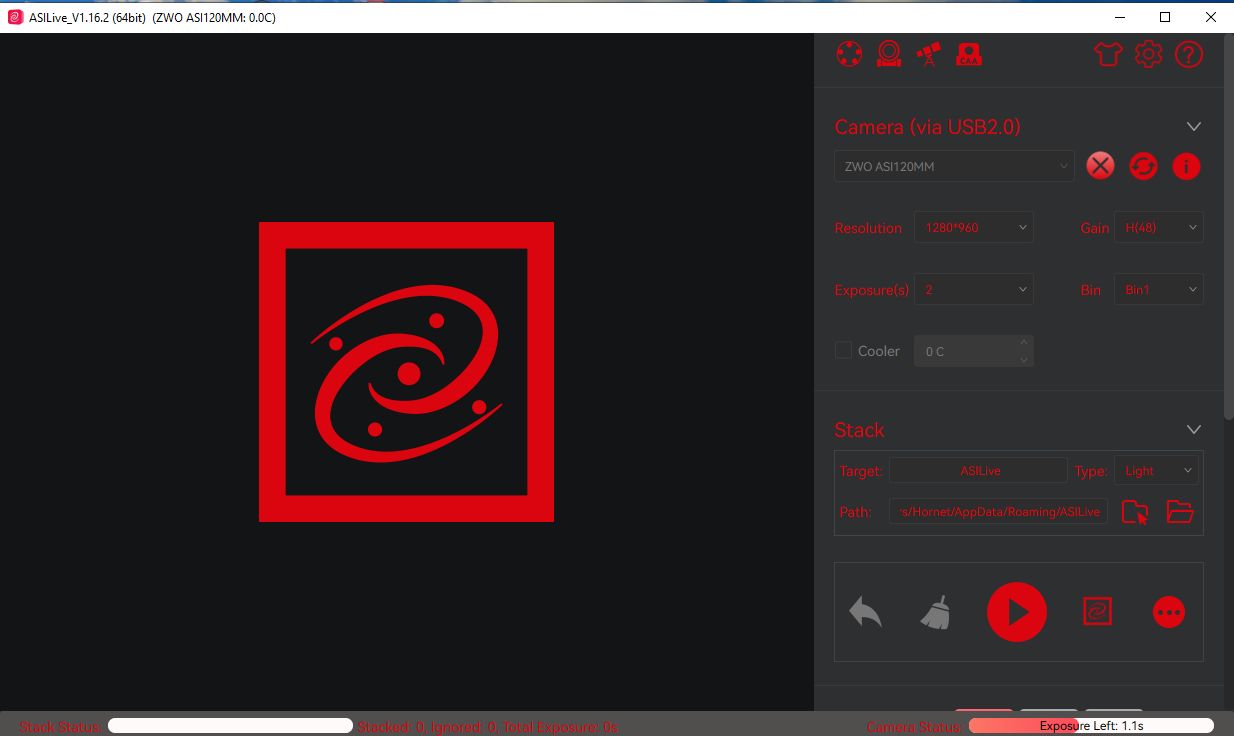Open the settings gear icon
This screenshot has width=1234, height=736.
[1149, 54]
